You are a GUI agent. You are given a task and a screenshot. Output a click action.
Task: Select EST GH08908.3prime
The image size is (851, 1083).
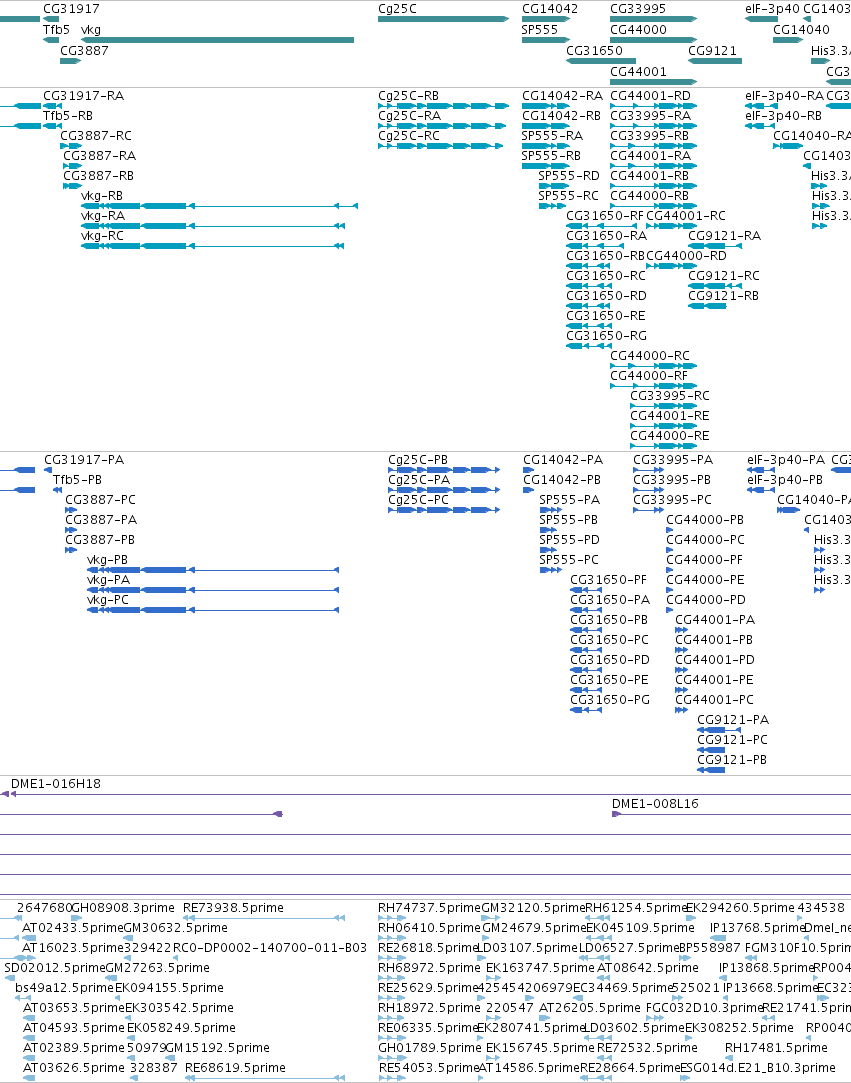pos(124,908)
